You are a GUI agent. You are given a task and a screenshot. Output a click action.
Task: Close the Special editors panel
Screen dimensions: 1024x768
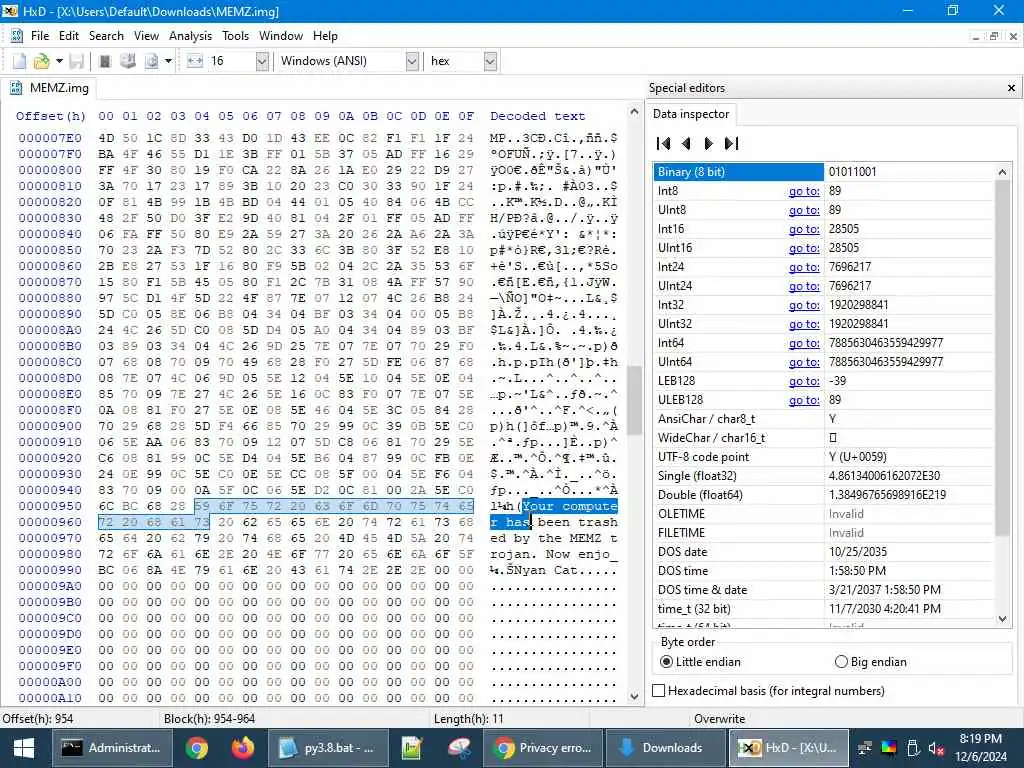click(x=1011, y=88)
